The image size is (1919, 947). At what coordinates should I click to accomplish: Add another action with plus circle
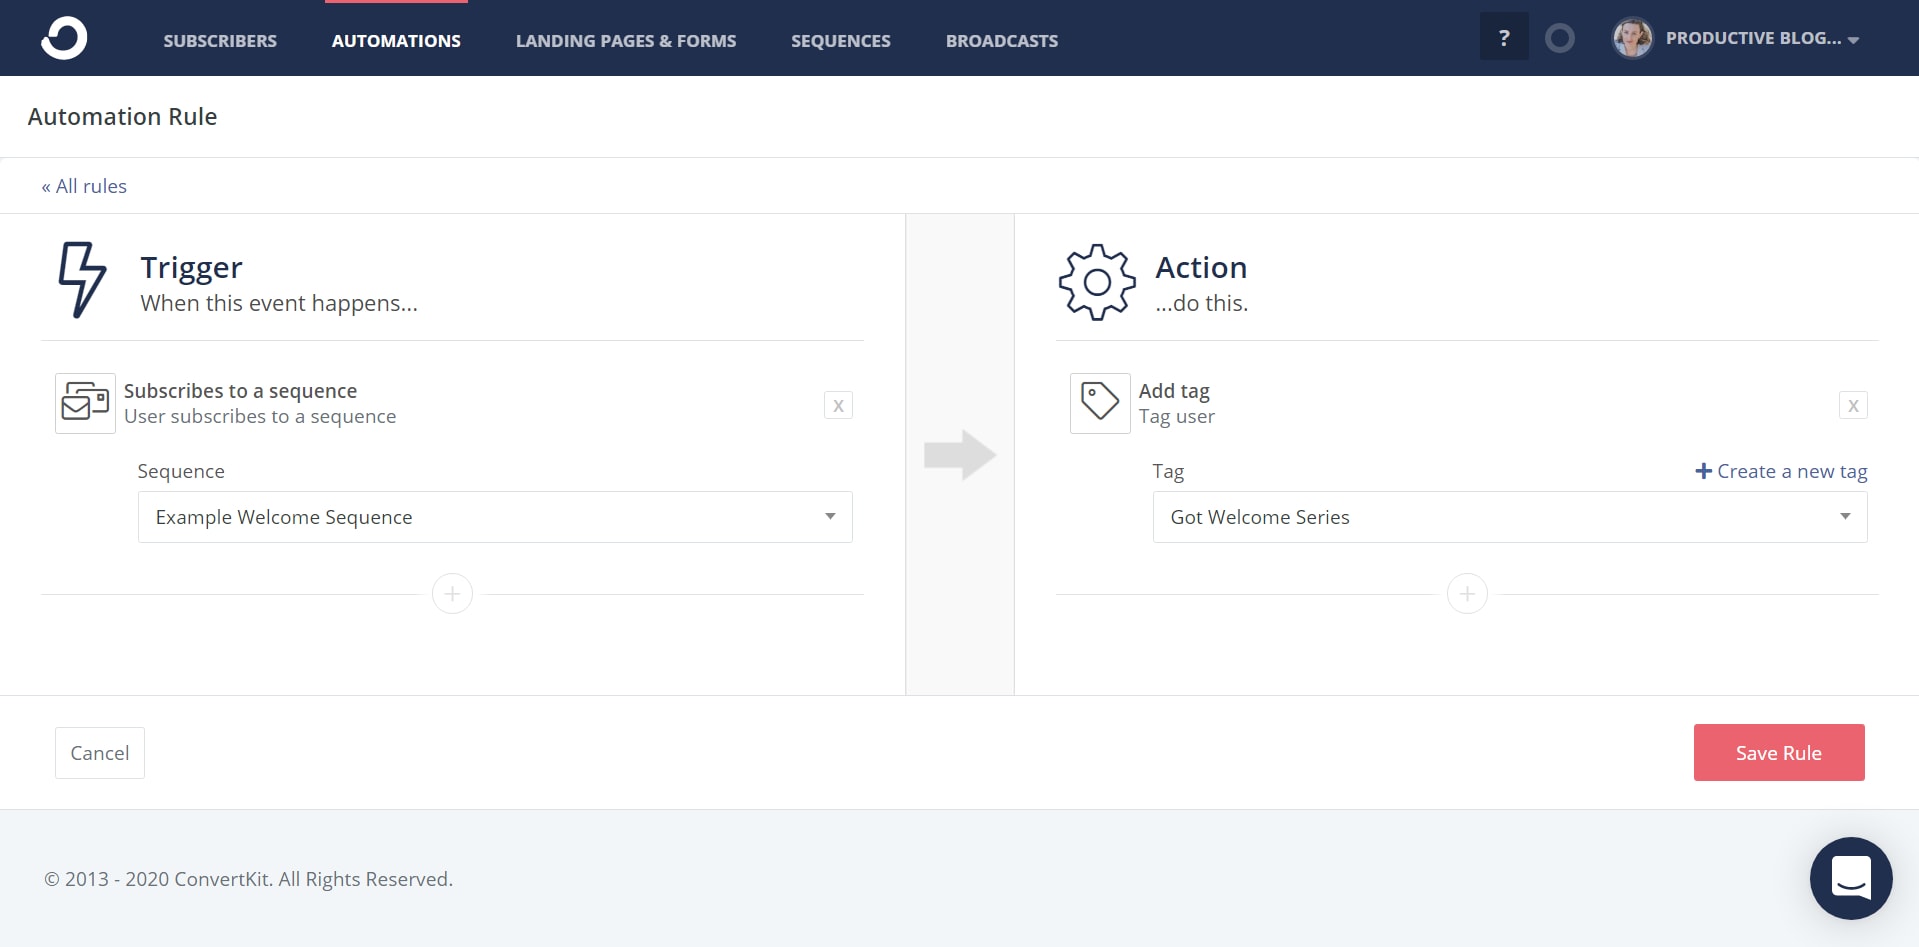click(x=1467, y=594)
